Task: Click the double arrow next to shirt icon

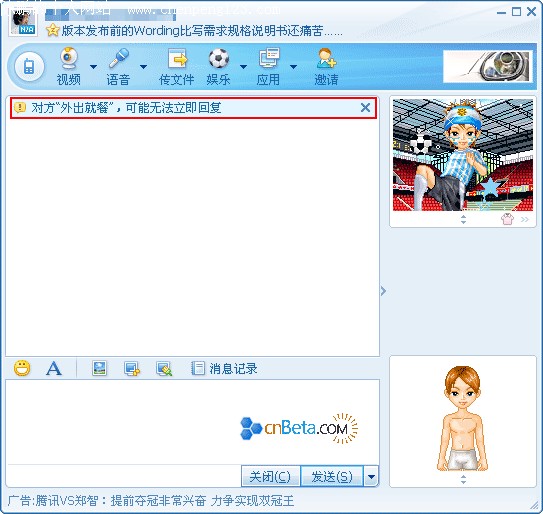Action: (x=525, y=219)
